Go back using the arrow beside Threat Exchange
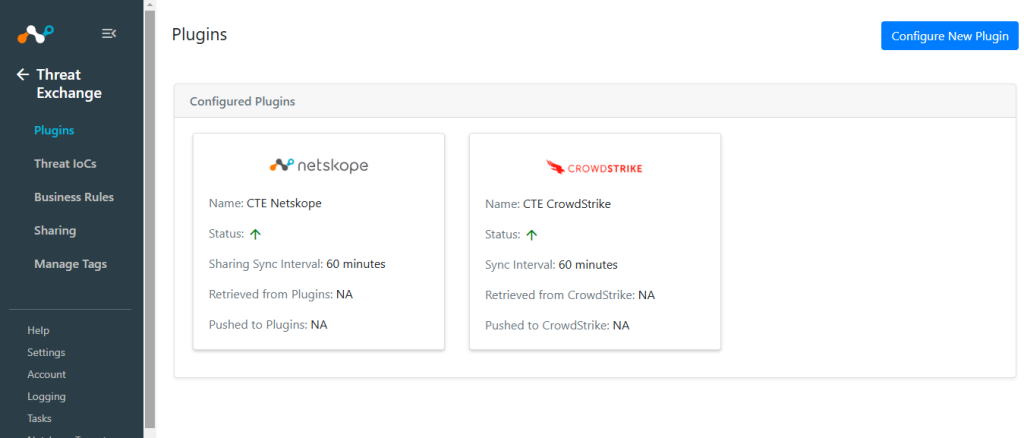Viewport: 1024px width, 438px height. [23, 74]
